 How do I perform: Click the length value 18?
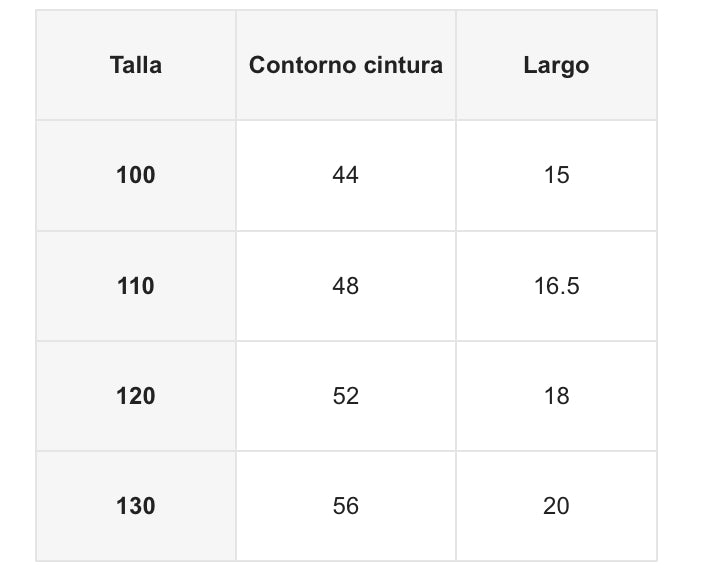point(556,396)
